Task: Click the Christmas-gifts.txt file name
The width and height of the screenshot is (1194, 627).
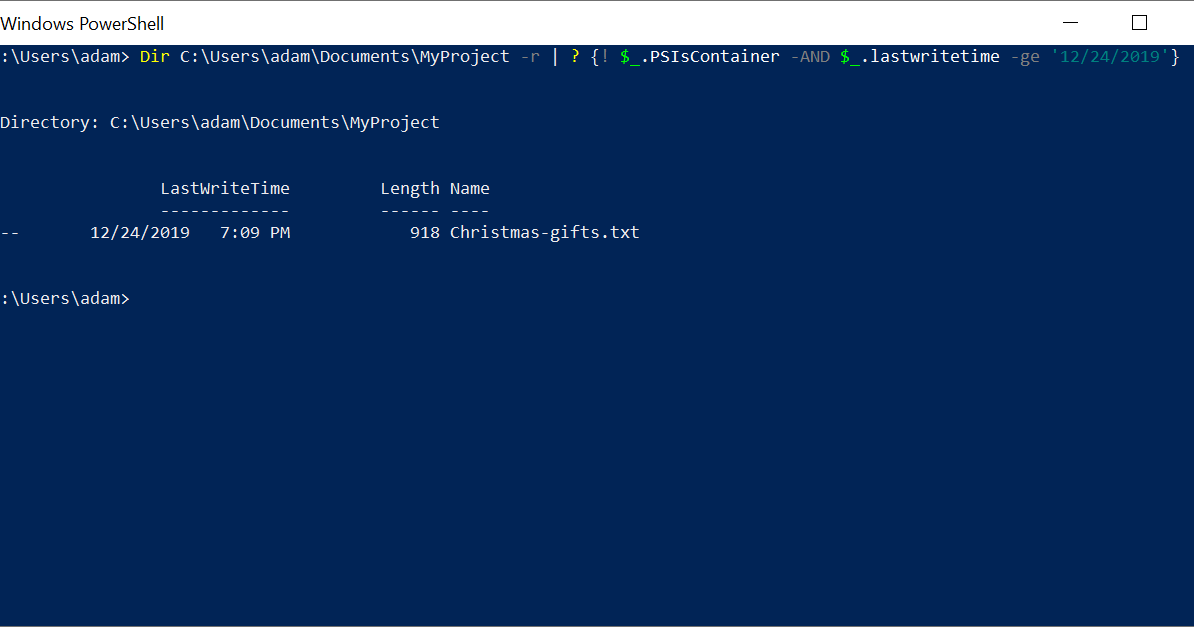Action: click(544, 232)
